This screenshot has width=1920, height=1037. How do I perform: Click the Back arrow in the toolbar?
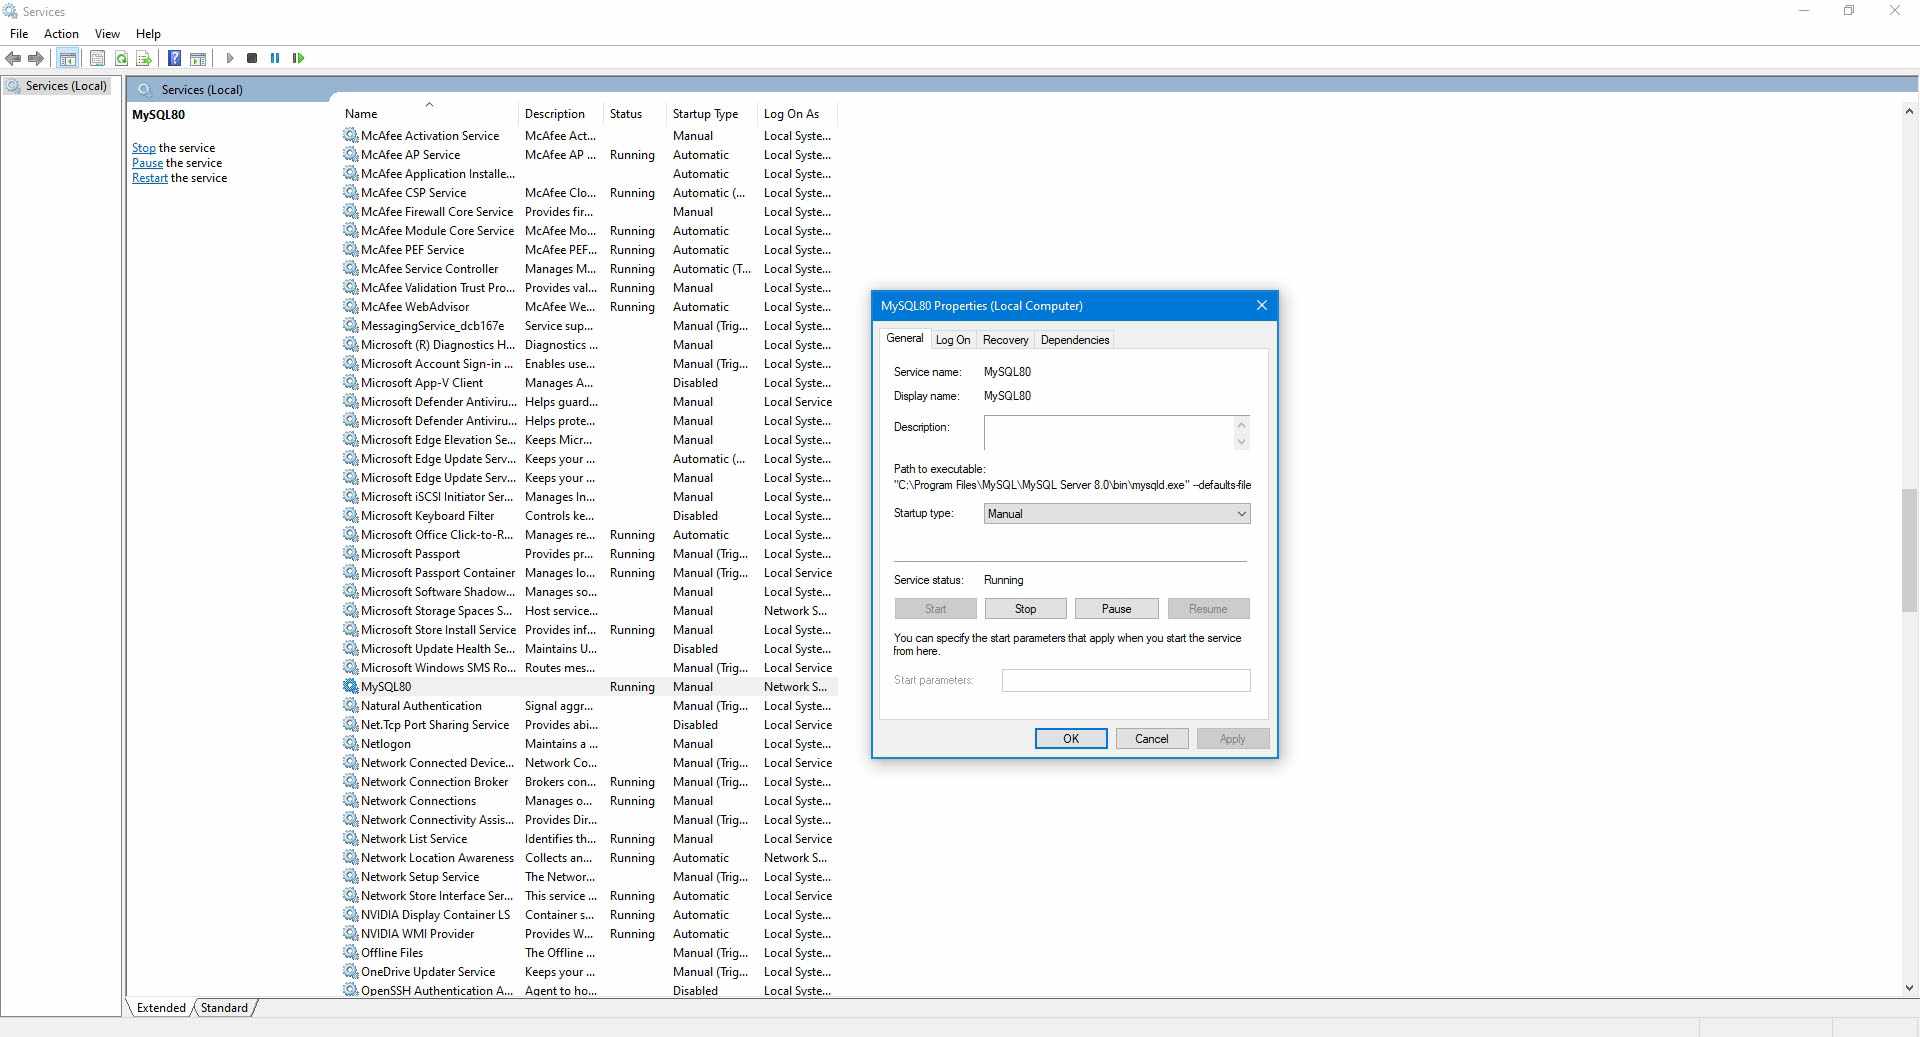[x=13, y=58]
